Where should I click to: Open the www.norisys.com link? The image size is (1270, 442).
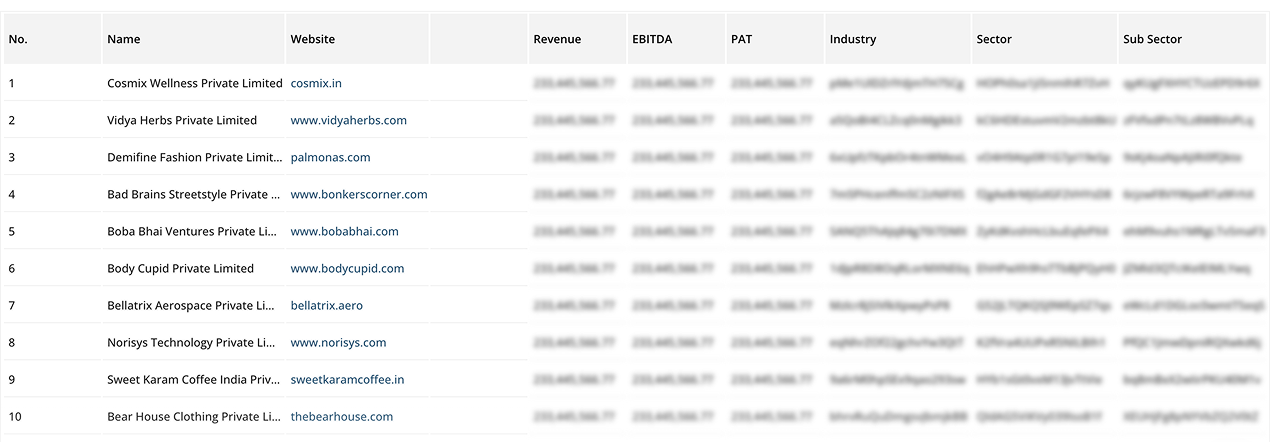(339, 342)
